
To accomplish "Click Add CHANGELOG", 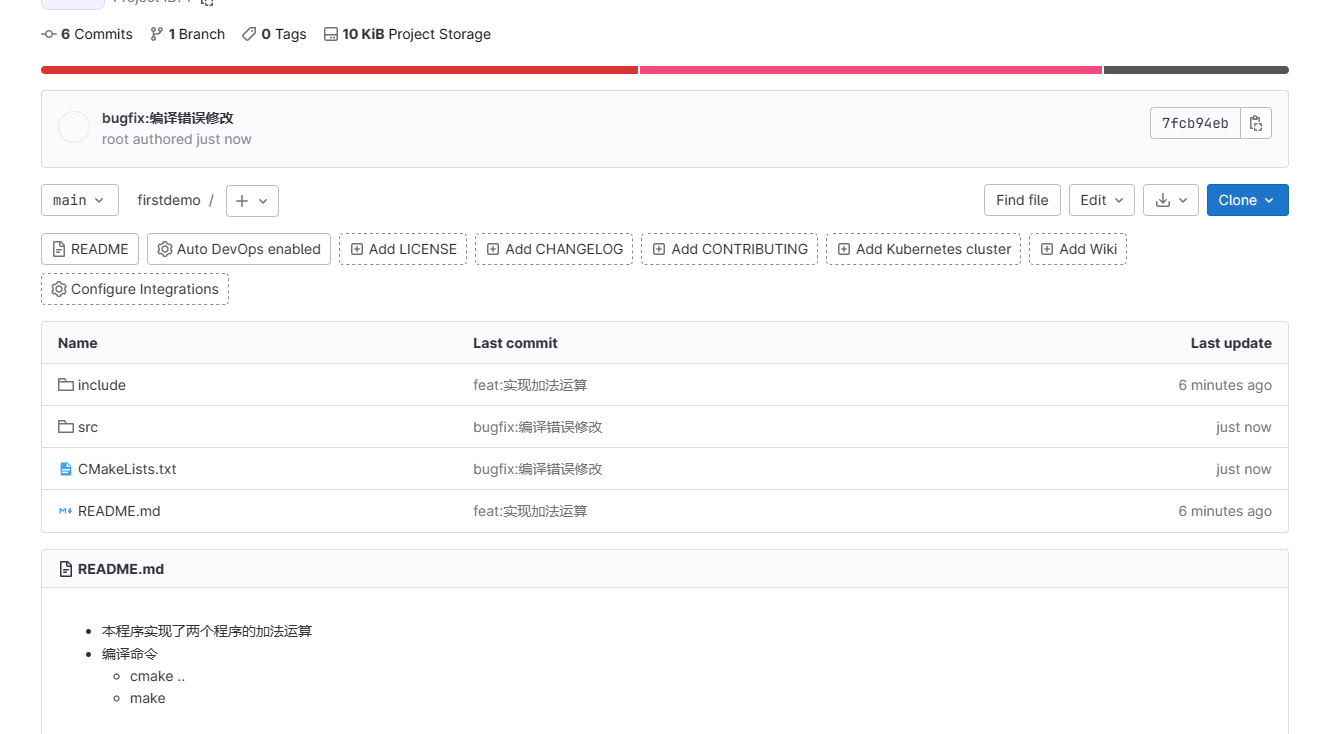I will [554, 249].
